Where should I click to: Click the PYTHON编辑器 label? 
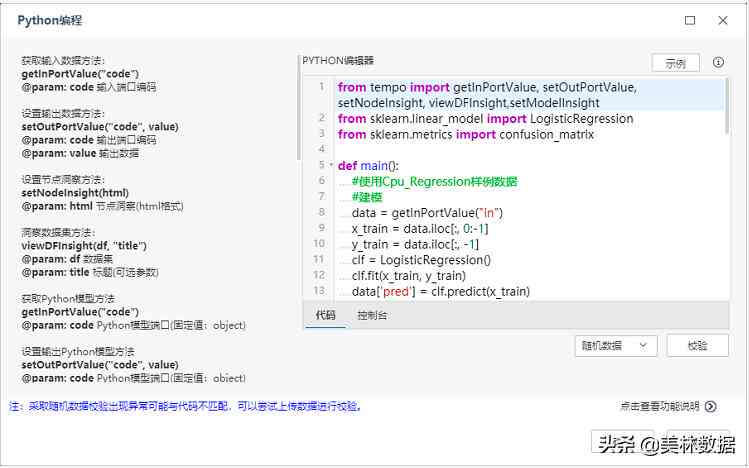[x=338, y=61]
